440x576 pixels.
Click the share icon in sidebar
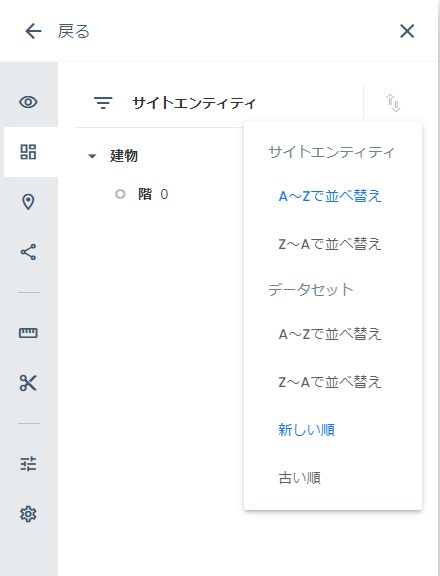coord(28,252)
